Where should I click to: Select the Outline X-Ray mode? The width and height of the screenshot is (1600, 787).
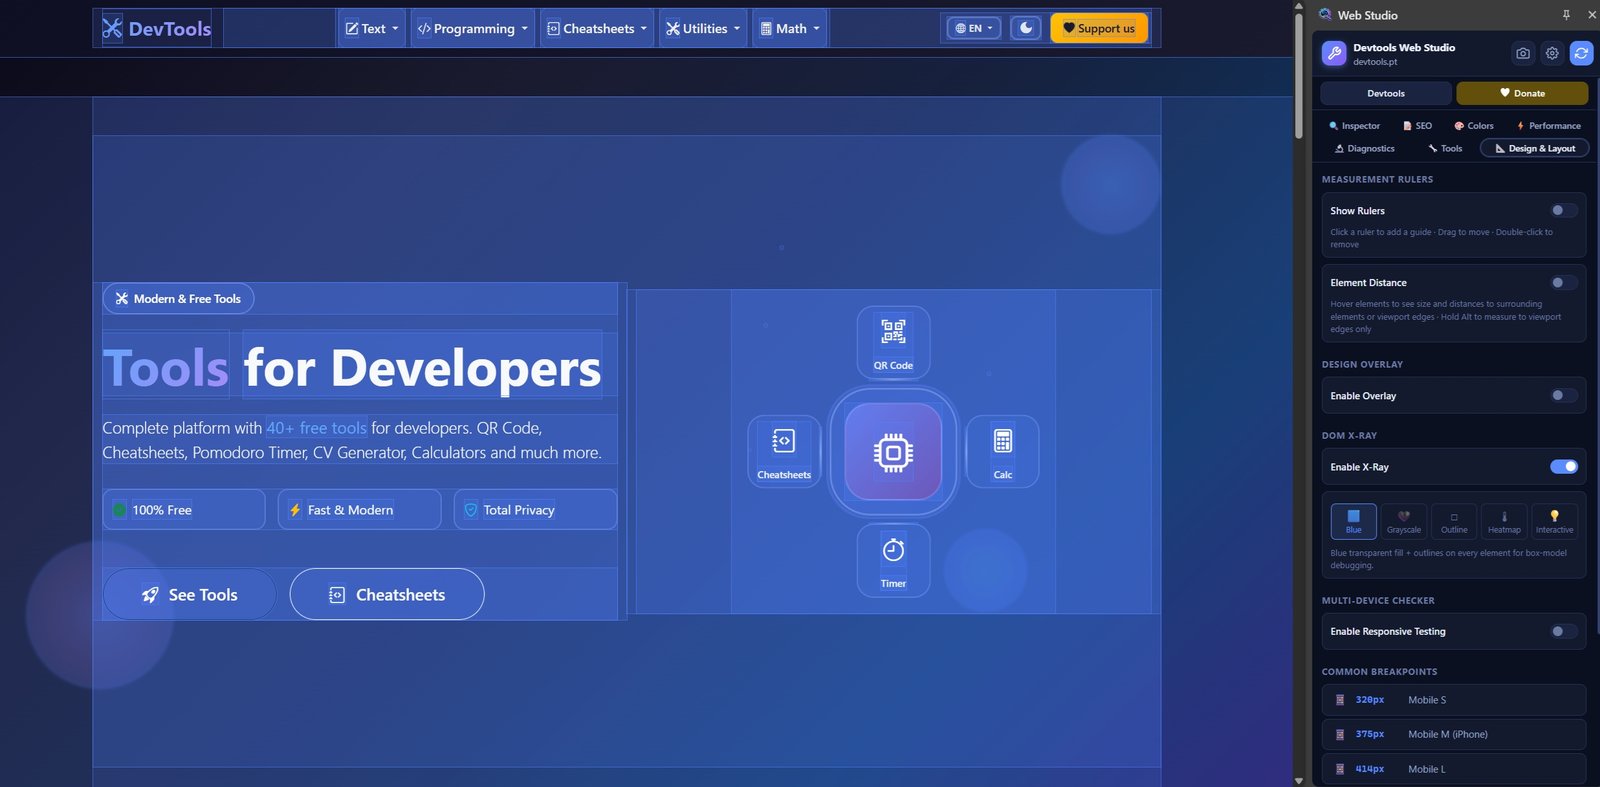click(x=1454, y=521)
